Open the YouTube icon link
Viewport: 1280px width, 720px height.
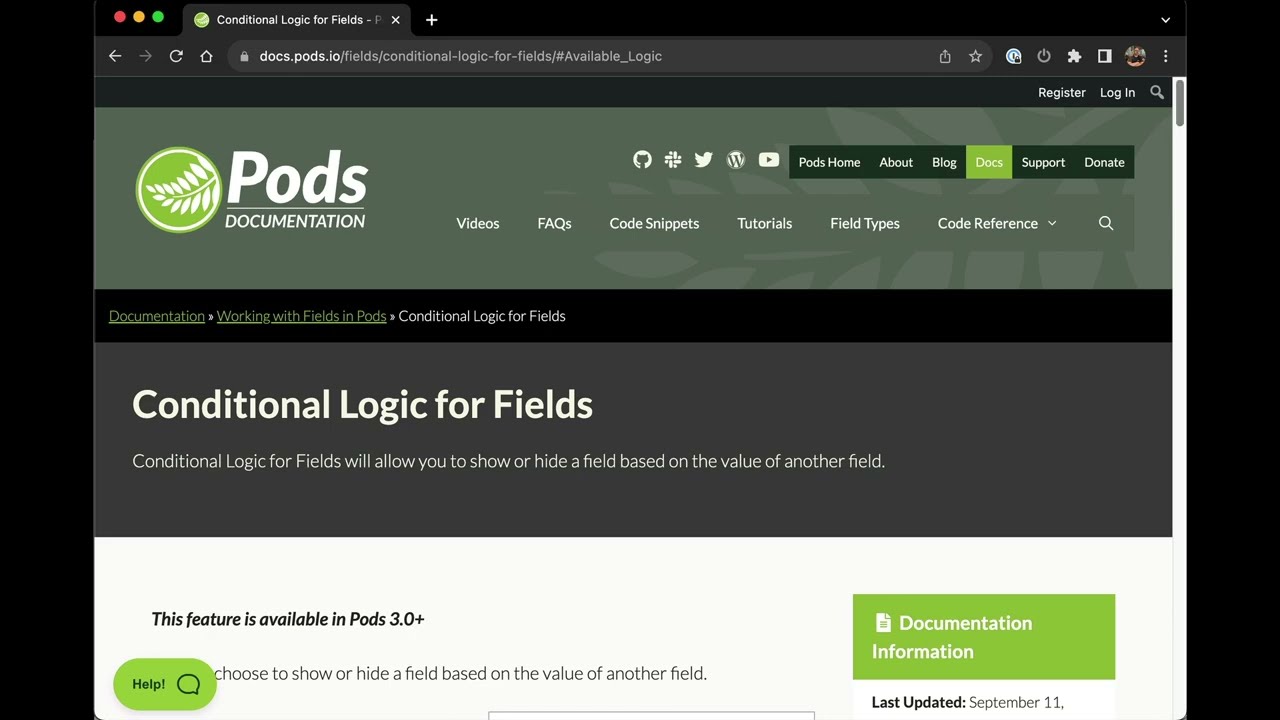(769, 160)
